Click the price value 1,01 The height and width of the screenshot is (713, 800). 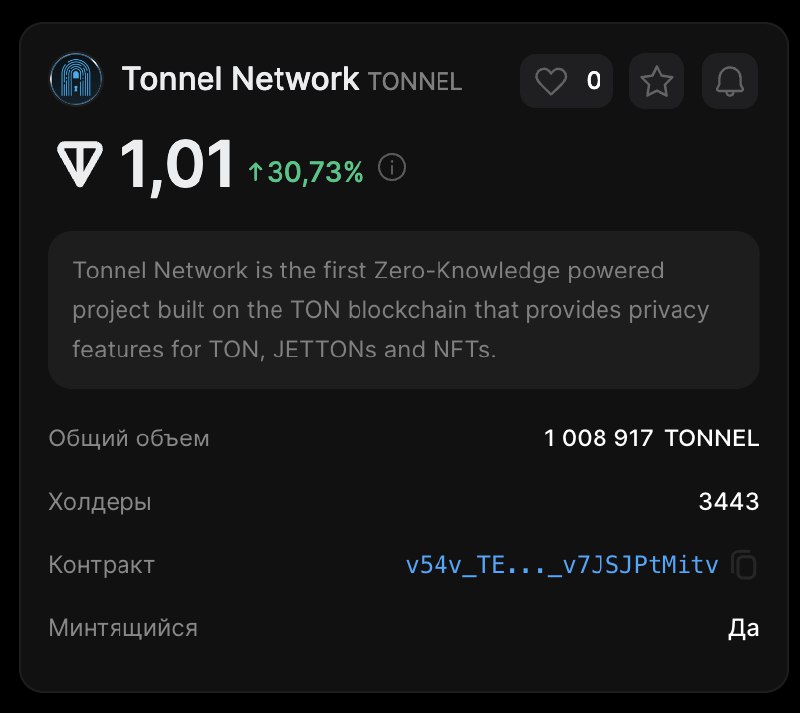pos(176,165)
